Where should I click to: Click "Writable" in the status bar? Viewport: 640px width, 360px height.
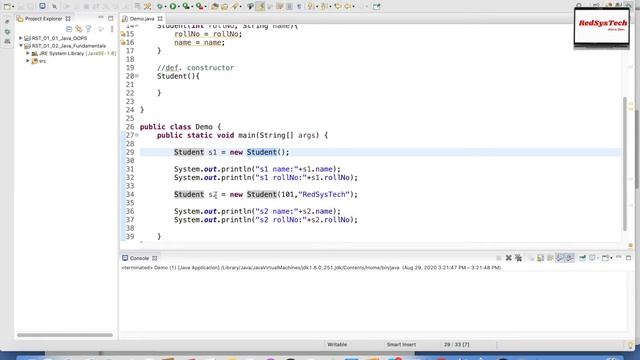pyautogui.click(x=337, y=344)
